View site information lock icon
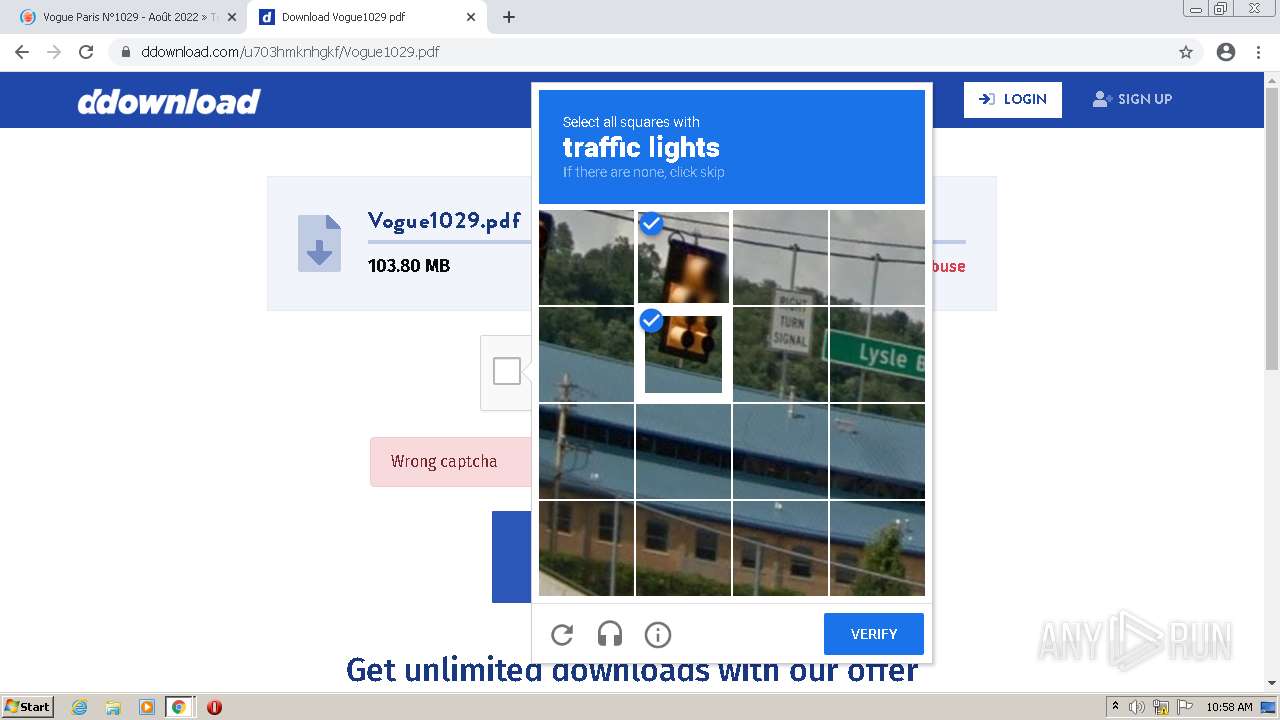This screenshot has width=1280, height=720. point(126,52)
